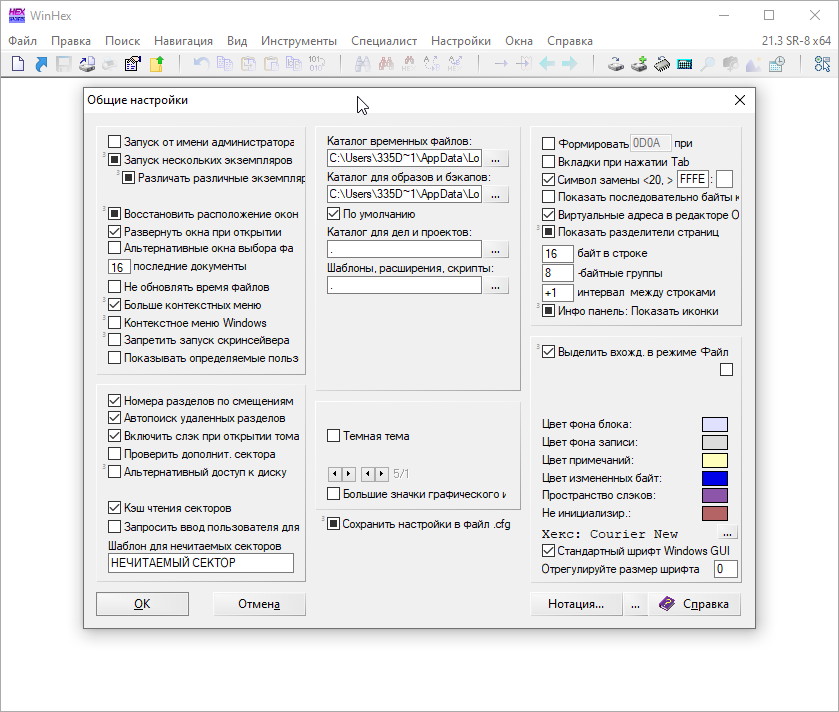The height and width of the screenshot is (712, 839).
Task: Open the Настройки menu
Action: [461, 41]
